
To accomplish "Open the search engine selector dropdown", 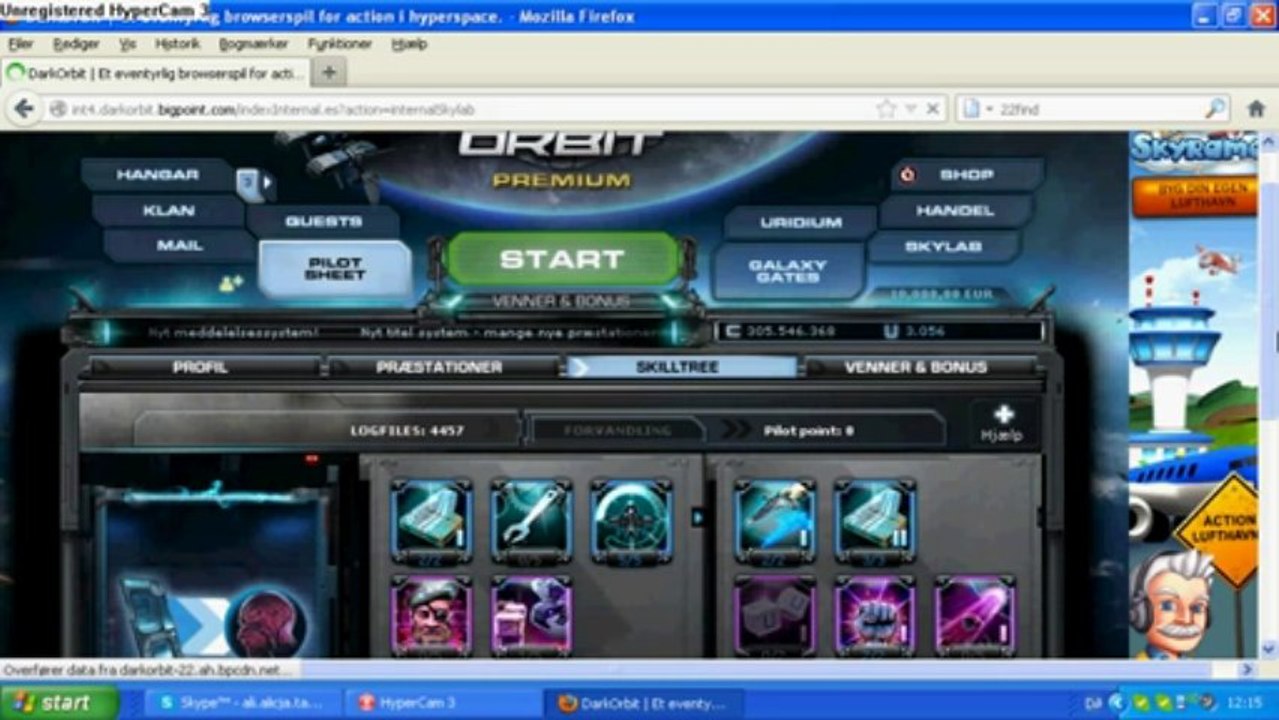I will tap(979, 109).
